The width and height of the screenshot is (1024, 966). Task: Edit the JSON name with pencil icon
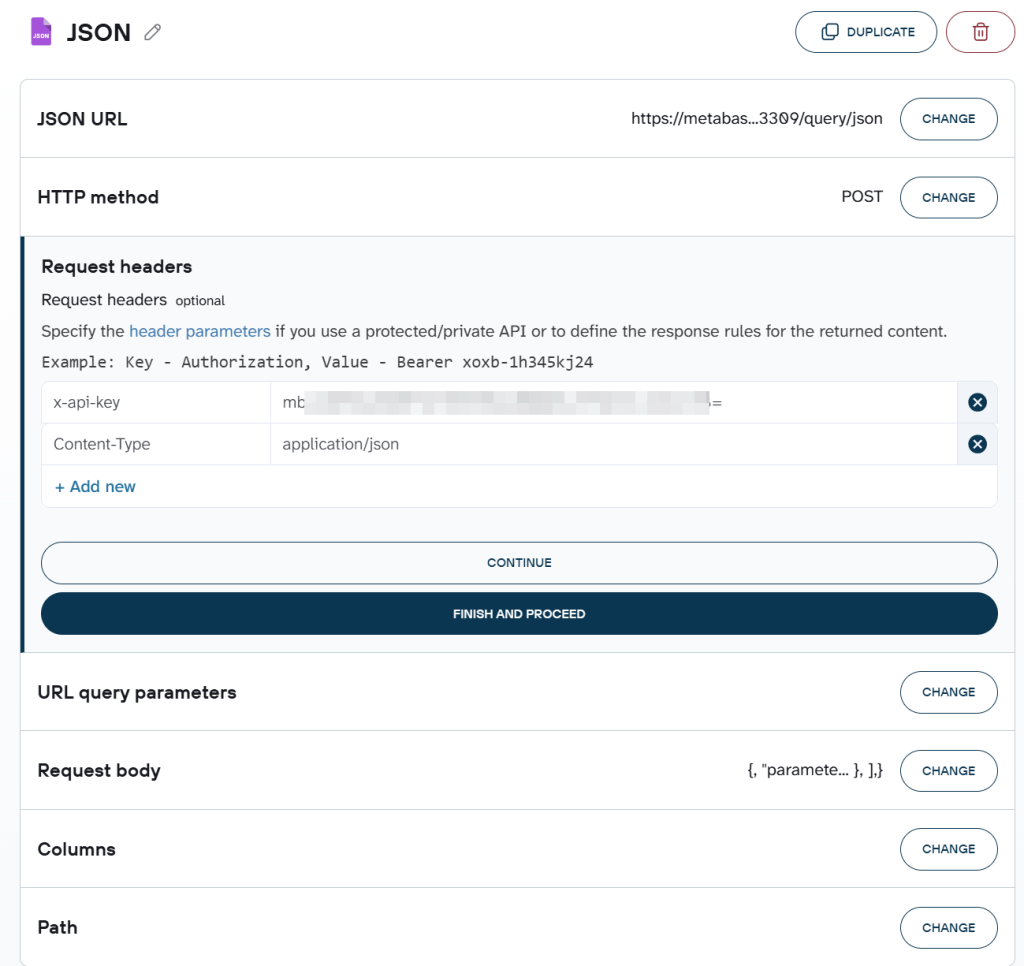153,32
